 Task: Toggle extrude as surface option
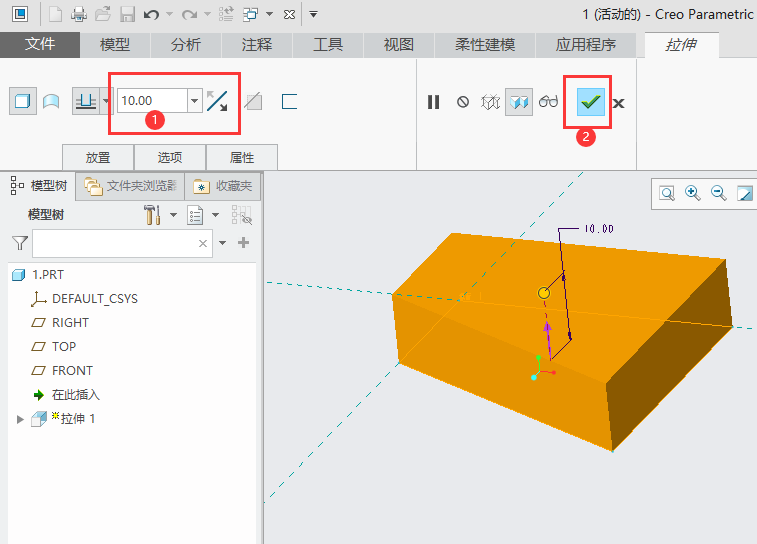(x=50, y=101)
